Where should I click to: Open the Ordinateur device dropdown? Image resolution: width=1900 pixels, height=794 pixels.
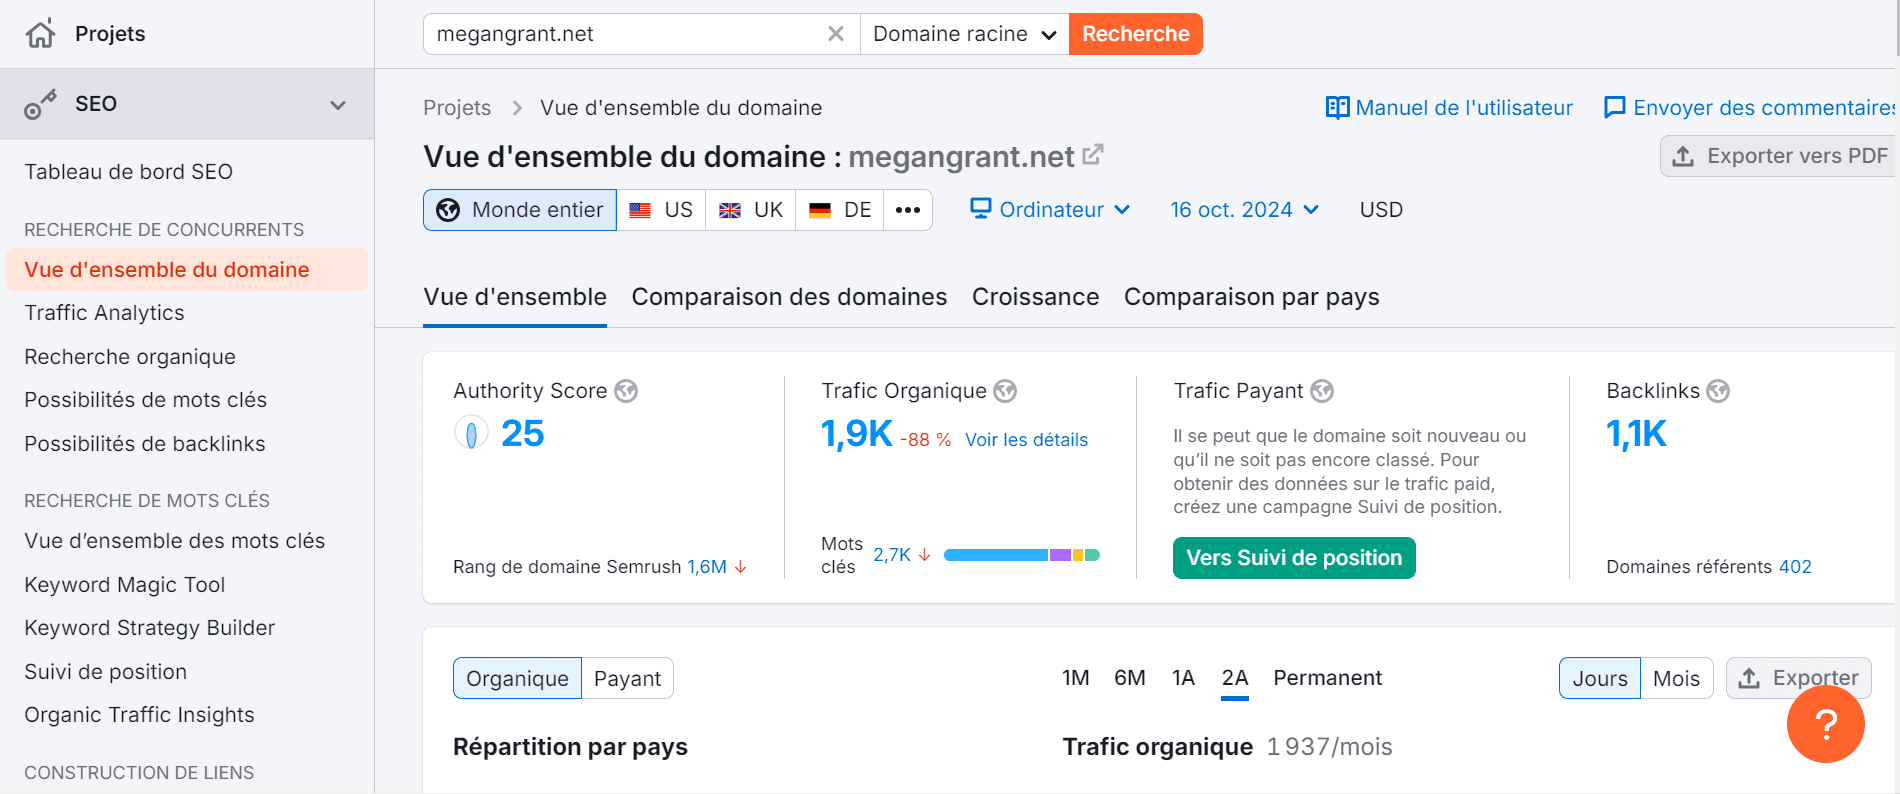pos(1050,210)
